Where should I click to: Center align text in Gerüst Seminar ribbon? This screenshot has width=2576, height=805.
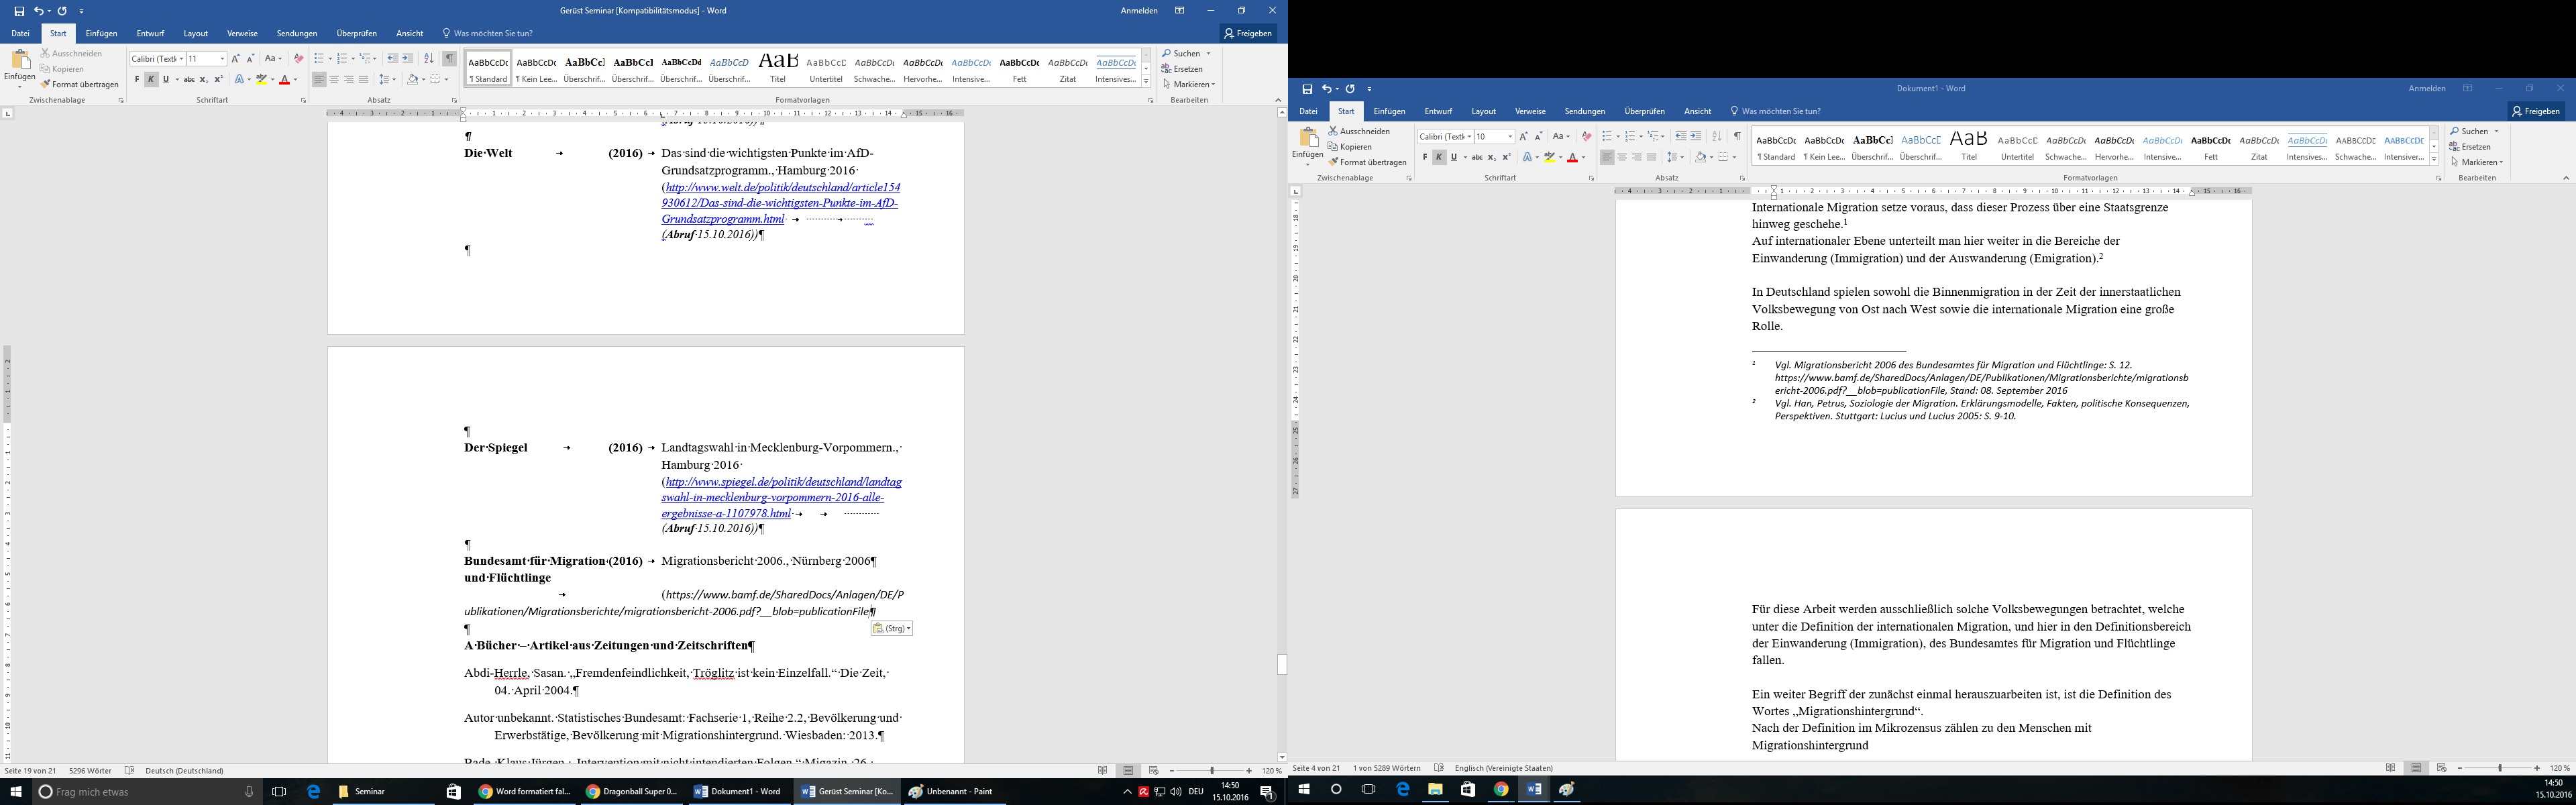(x=334, y=80)
